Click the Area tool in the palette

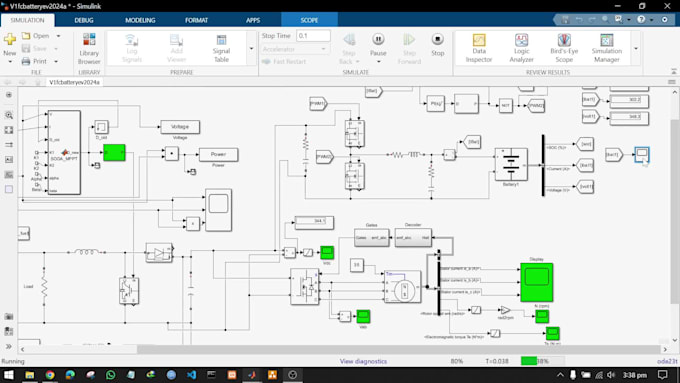pos(9,189)
